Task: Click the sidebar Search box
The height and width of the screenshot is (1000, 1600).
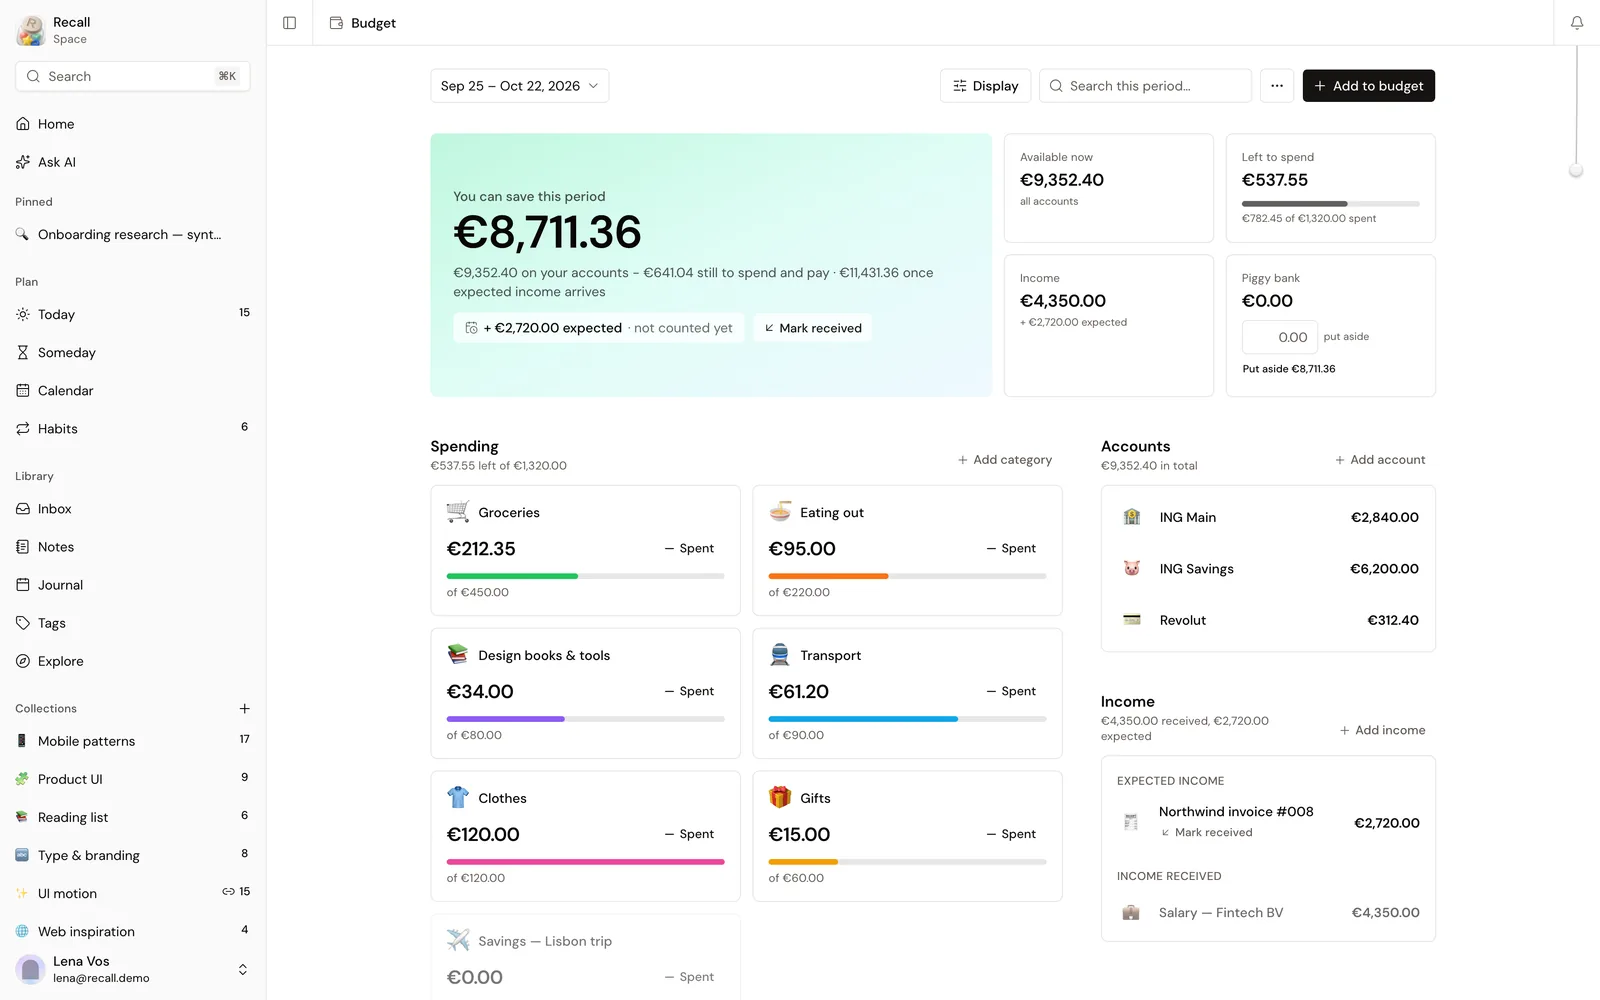Action: (133, 76)
